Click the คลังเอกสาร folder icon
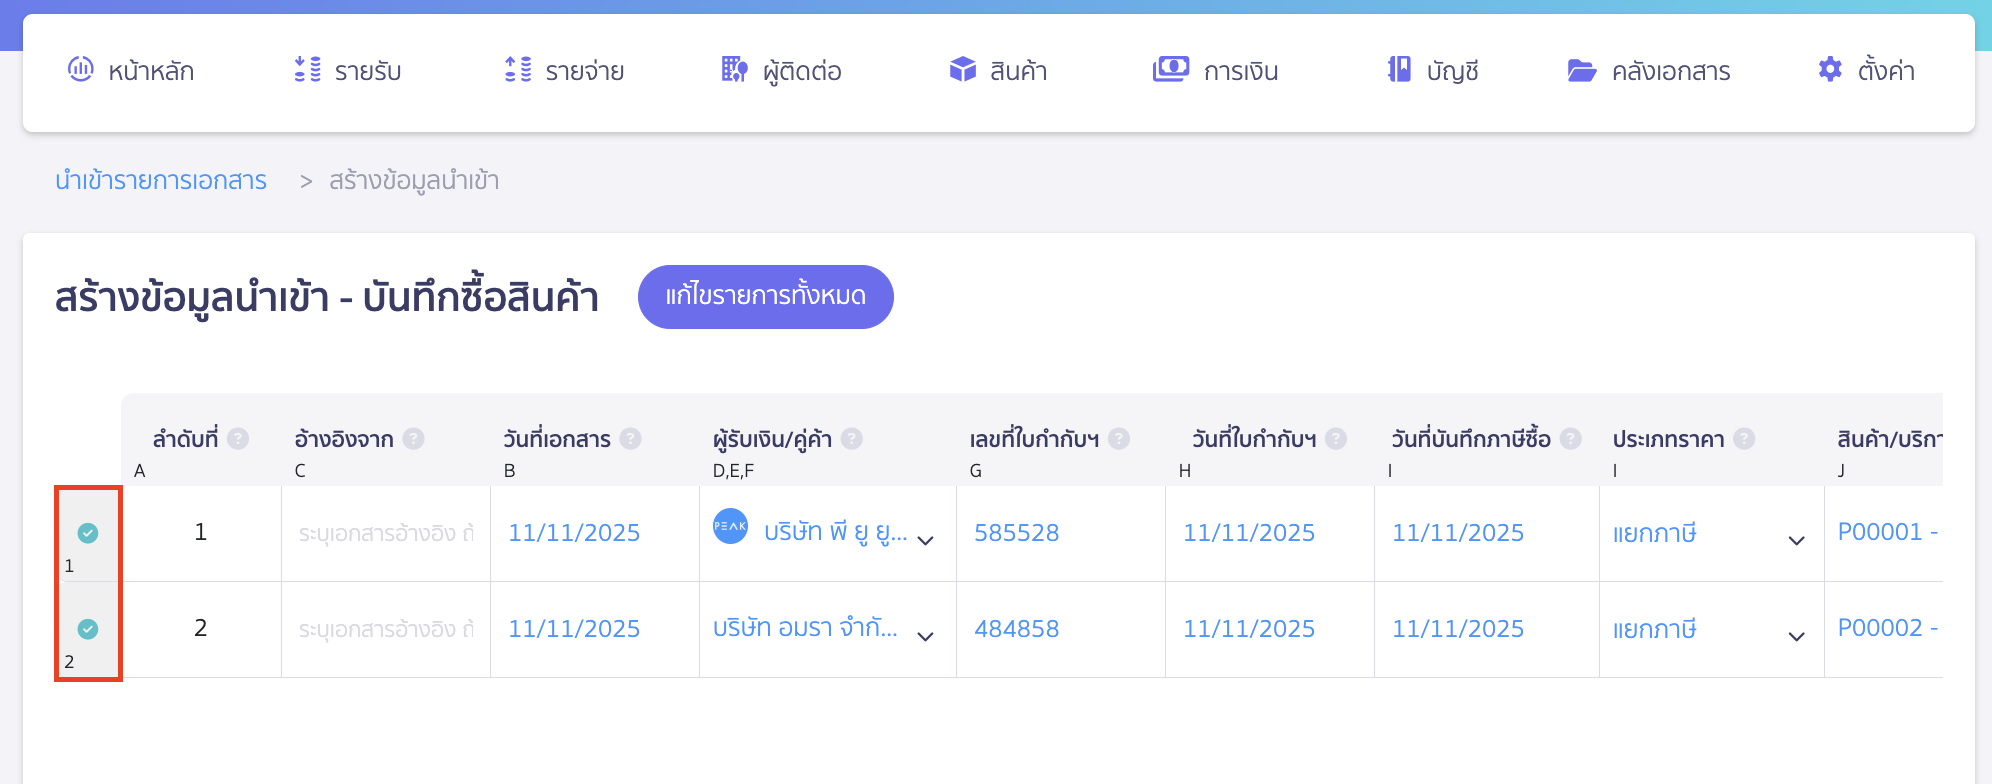1992x784 pixels. point(1582,70)
